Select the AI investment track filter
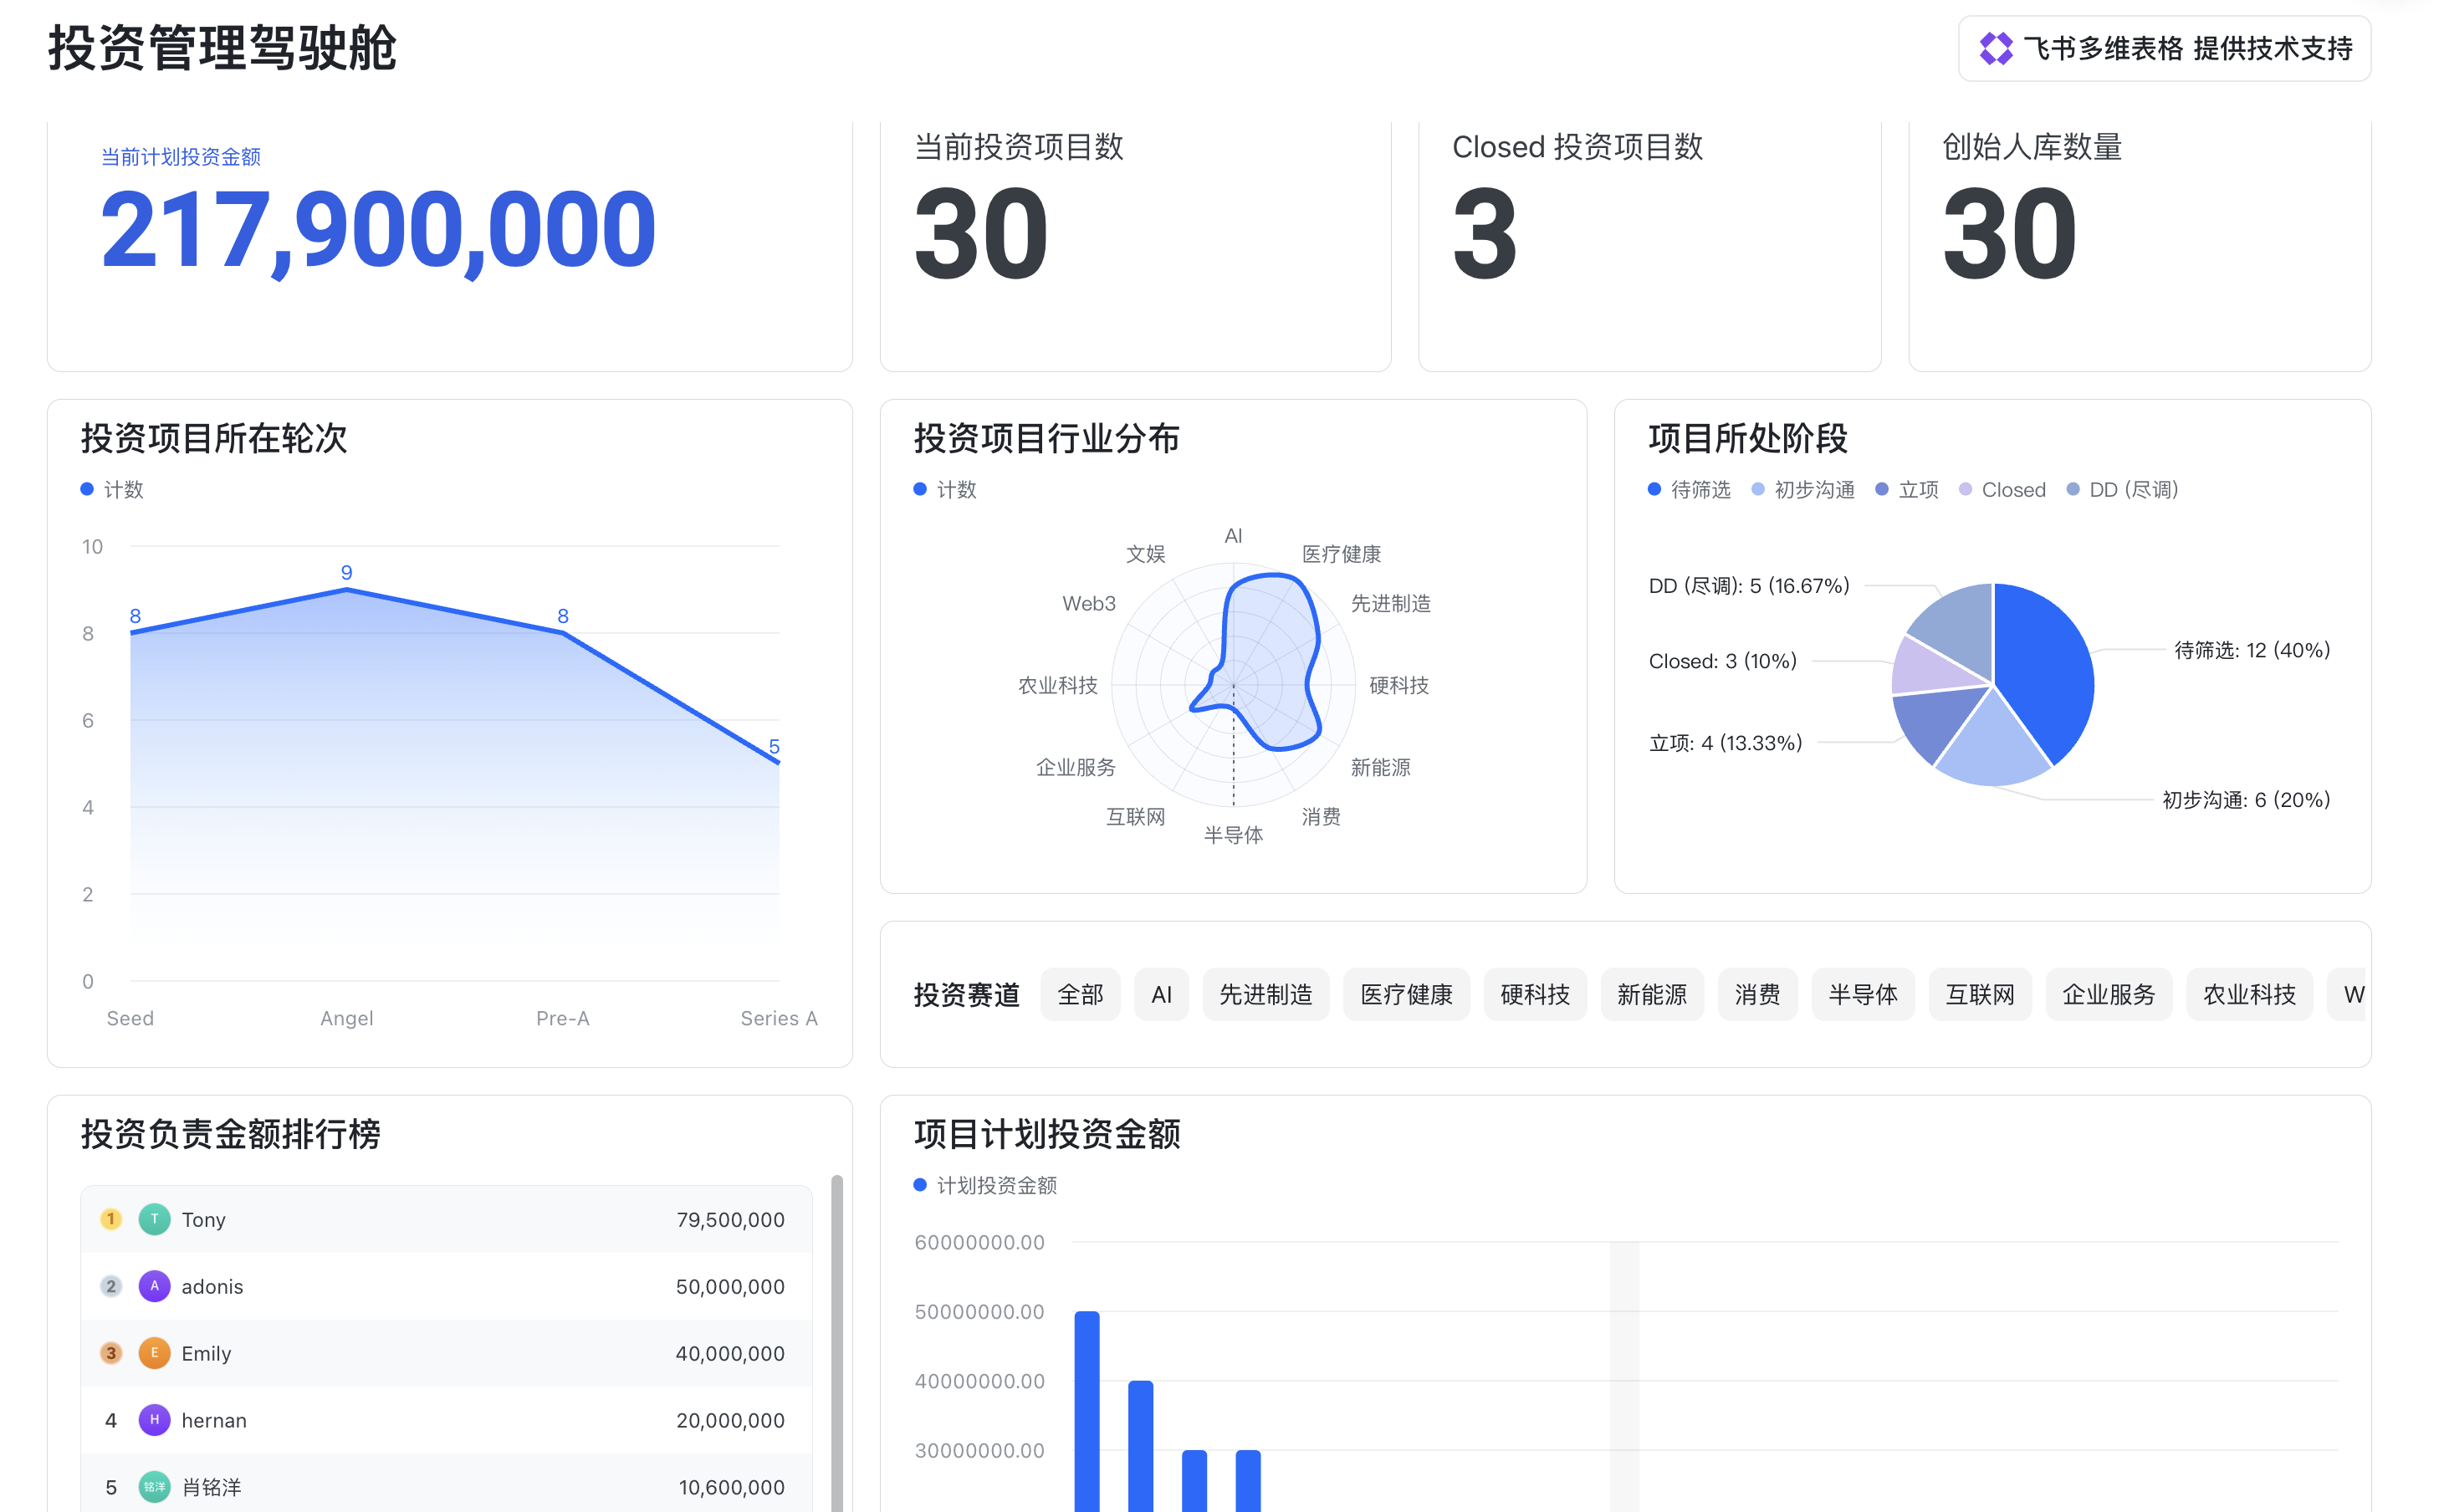This screenshot has width=2439, height=1512. [x=1160, y=995]
